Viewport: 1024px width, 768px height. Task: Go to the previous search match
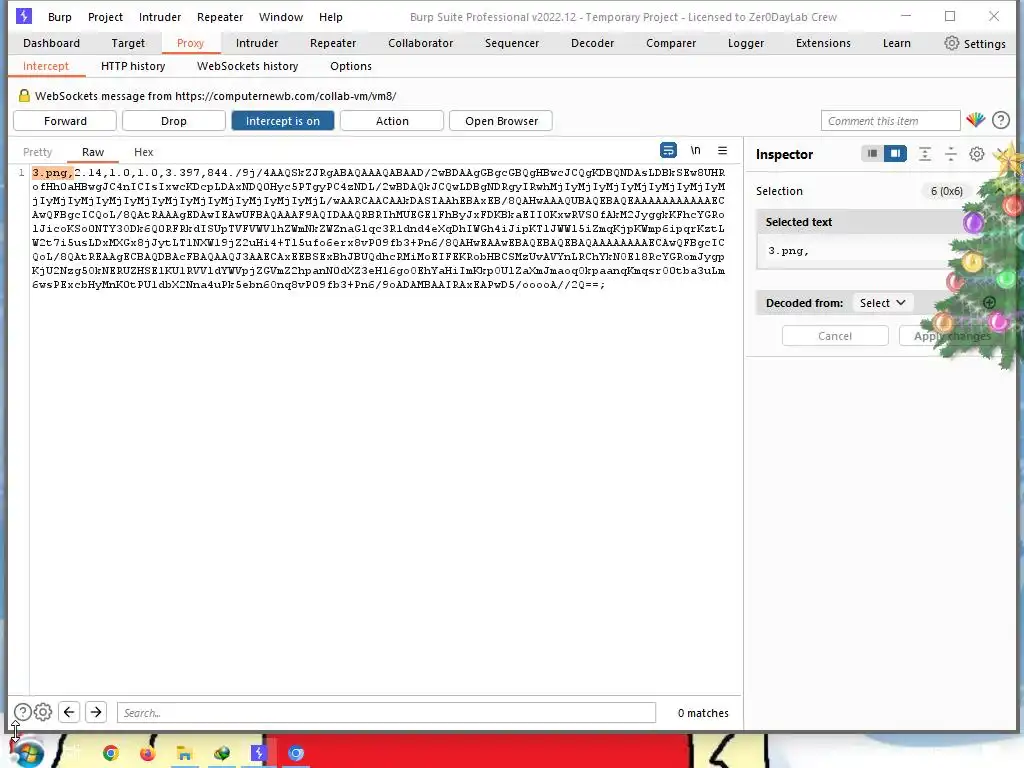pyautogui.click(x=69, y=712)
